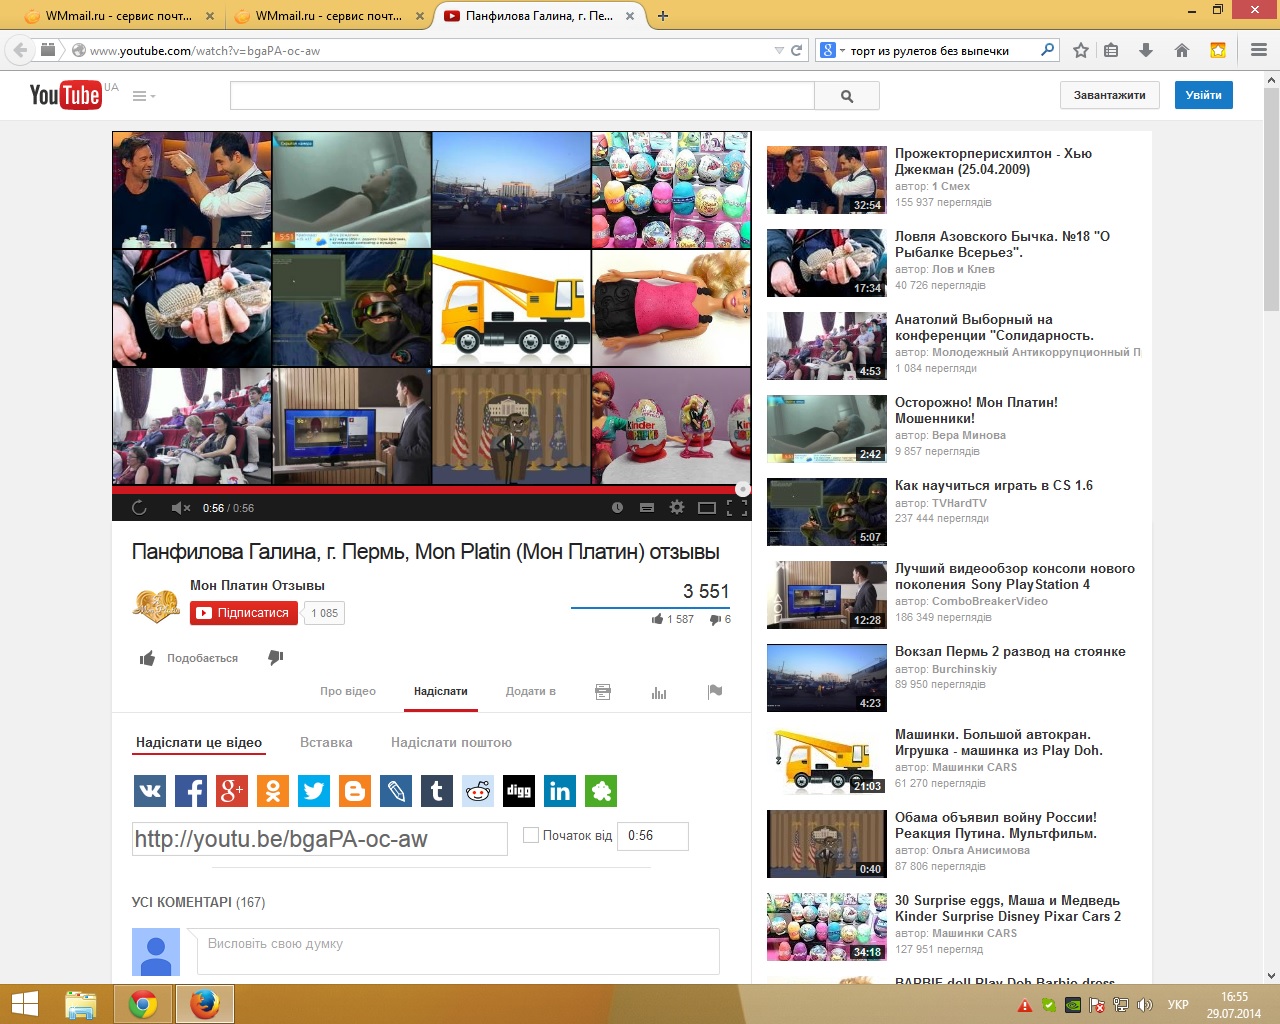Like the video with thumbs-up Подобається

(x=189, y=658)
